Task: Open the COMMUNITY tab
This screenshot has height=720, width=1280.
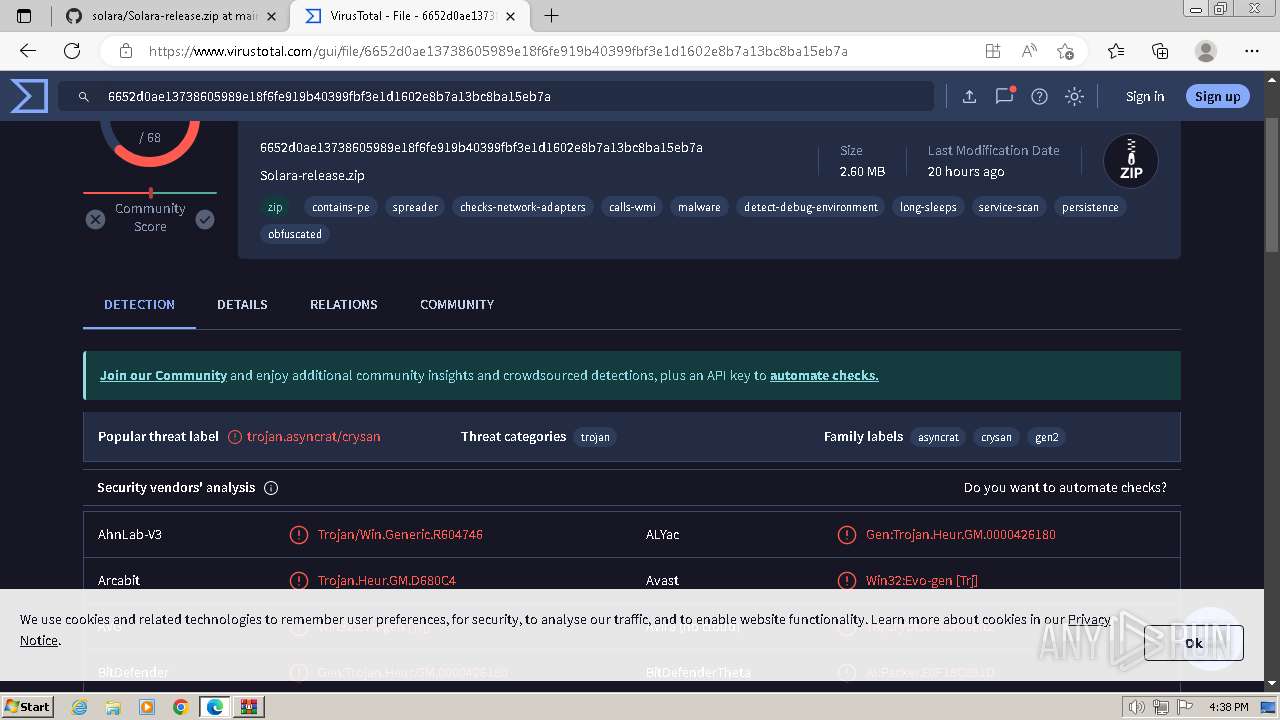Action: coord(457,304)
